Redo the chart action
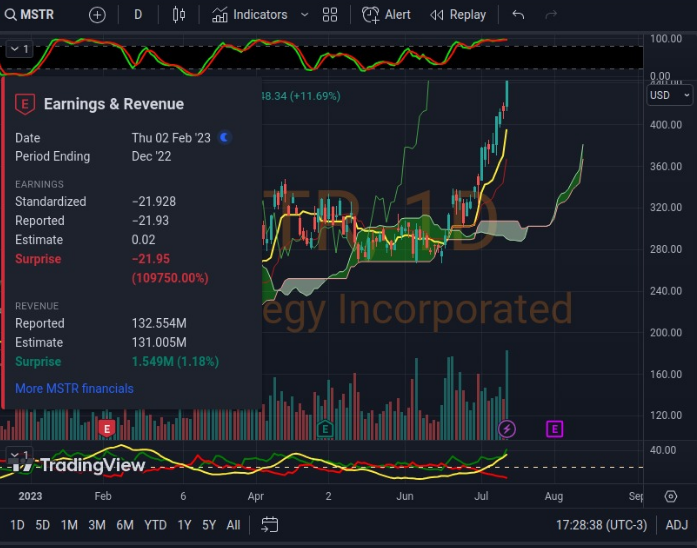 (551, 15)
